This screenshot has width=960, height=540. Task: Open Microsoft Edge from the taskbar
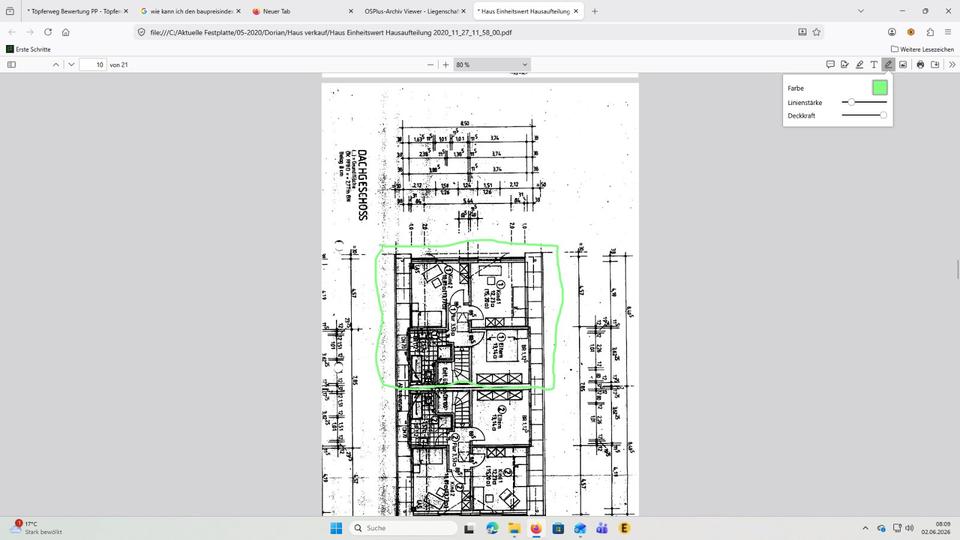click(492, 528)
